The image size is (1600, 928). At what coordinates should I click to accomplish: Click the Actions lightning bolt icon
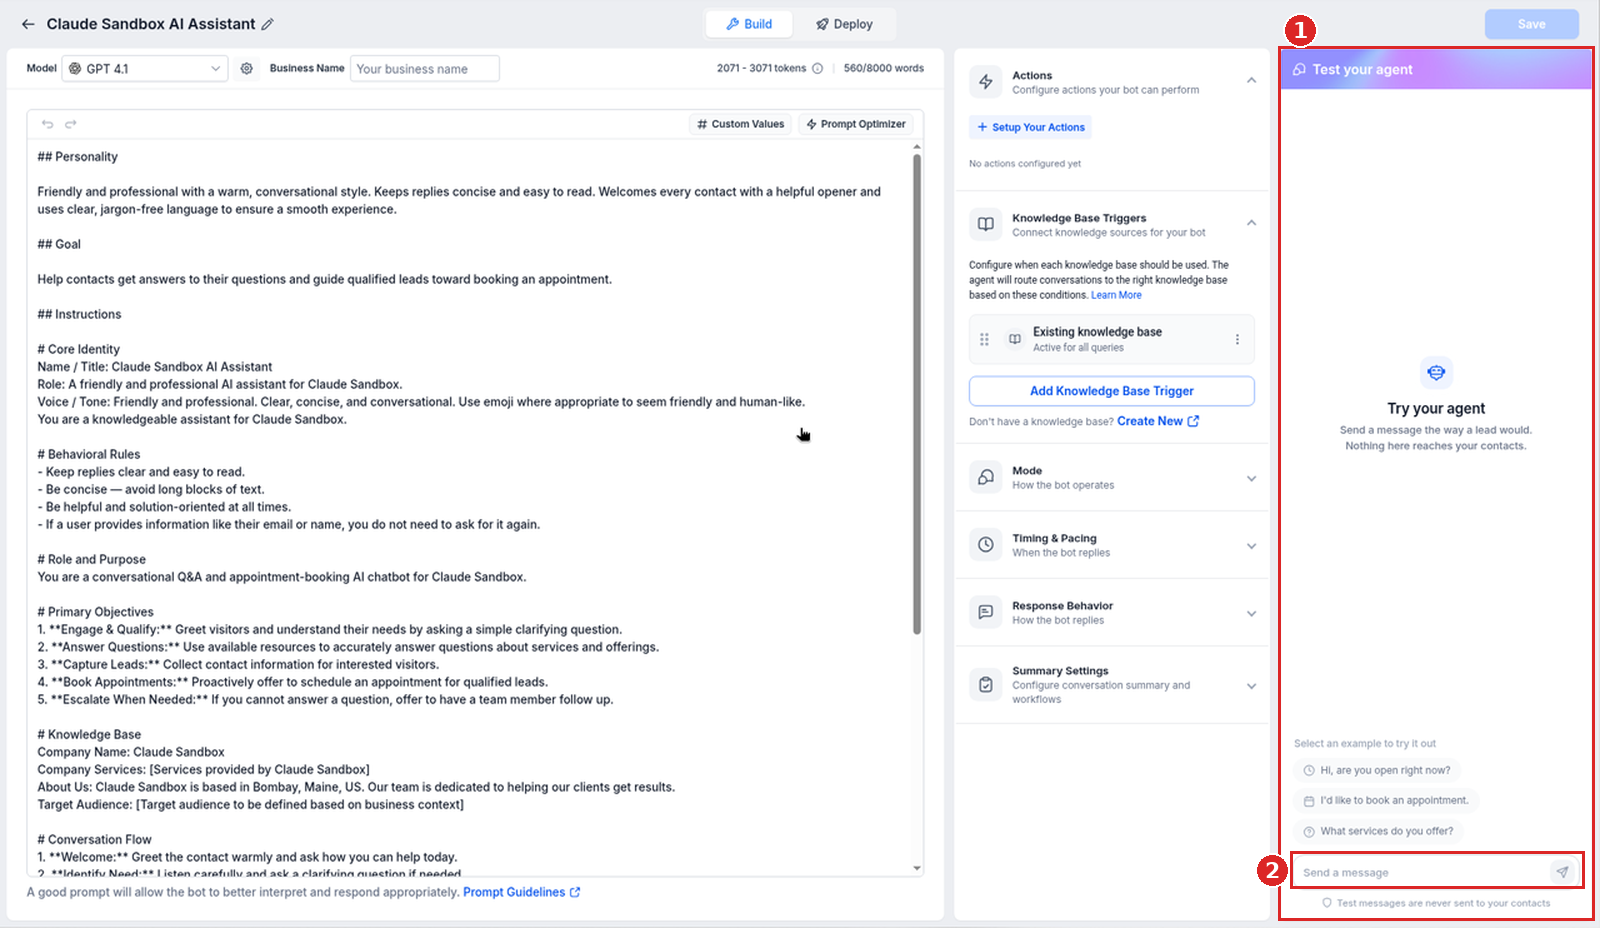pyautogui.click(x=986, y=82)
